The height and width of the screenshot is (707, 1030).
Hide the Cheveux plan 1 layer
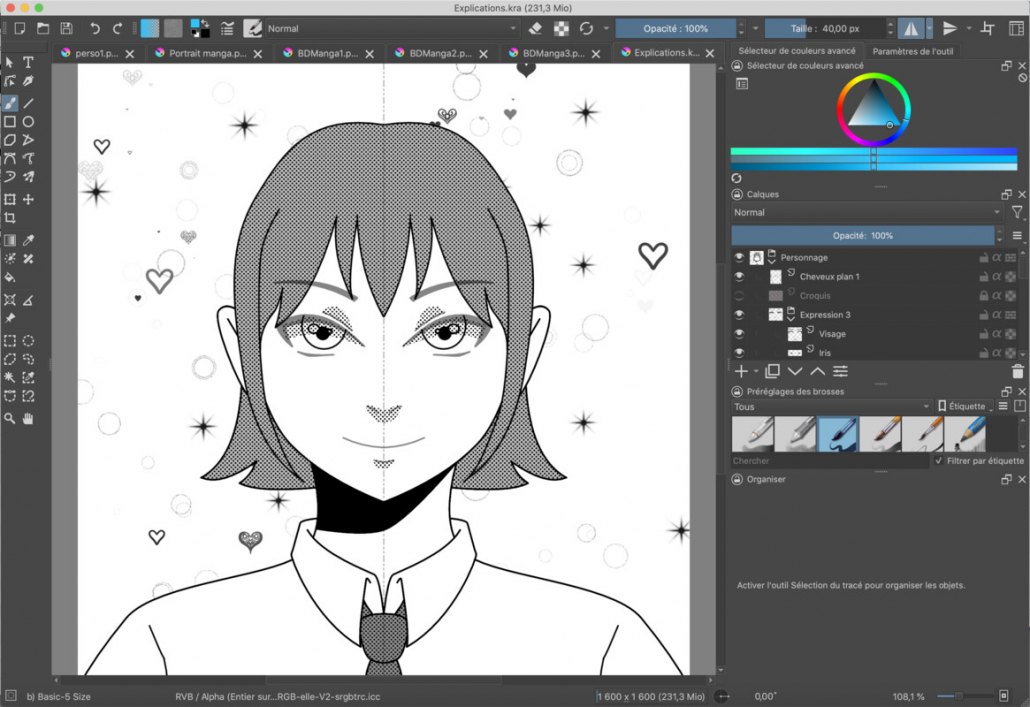click(x=740, y=277)
